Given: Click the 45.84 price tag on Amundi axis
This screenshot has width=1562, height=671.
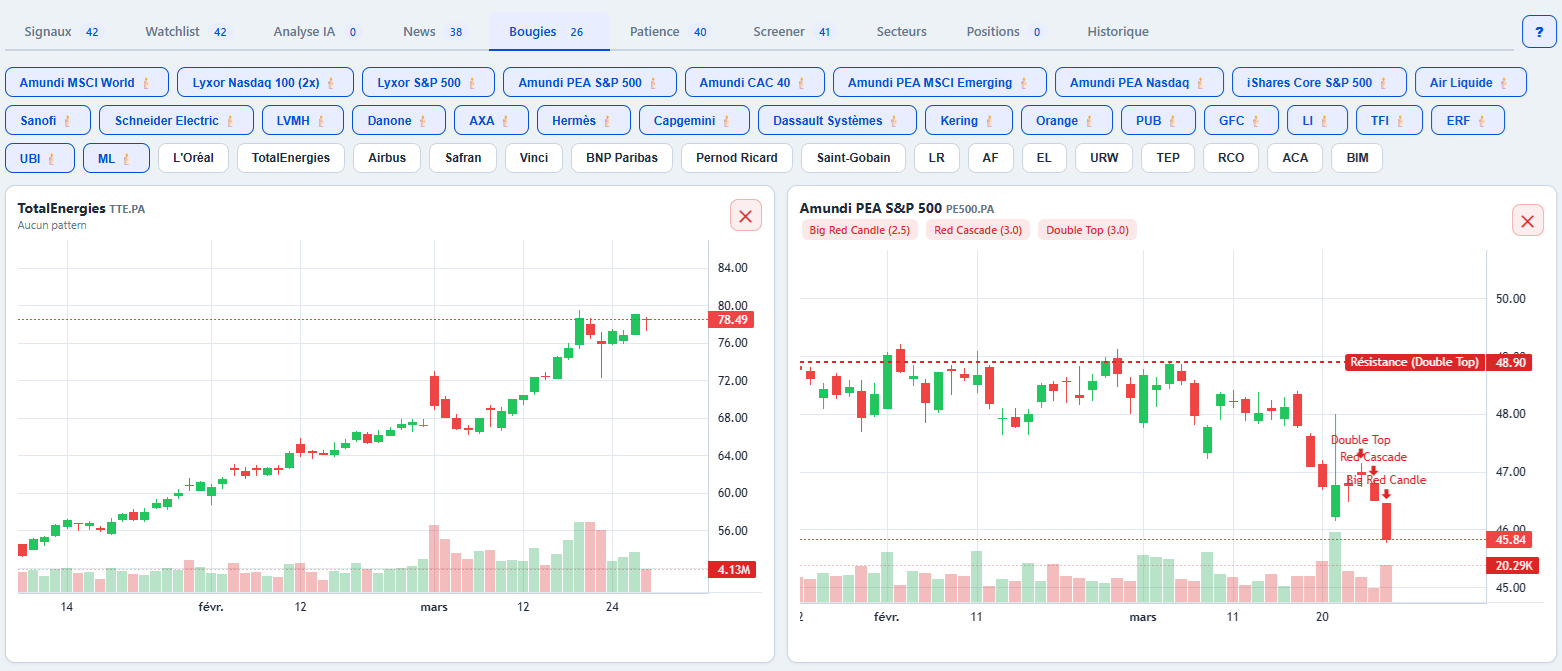Looking at the screenshot, I should (x=1509, y=540).
